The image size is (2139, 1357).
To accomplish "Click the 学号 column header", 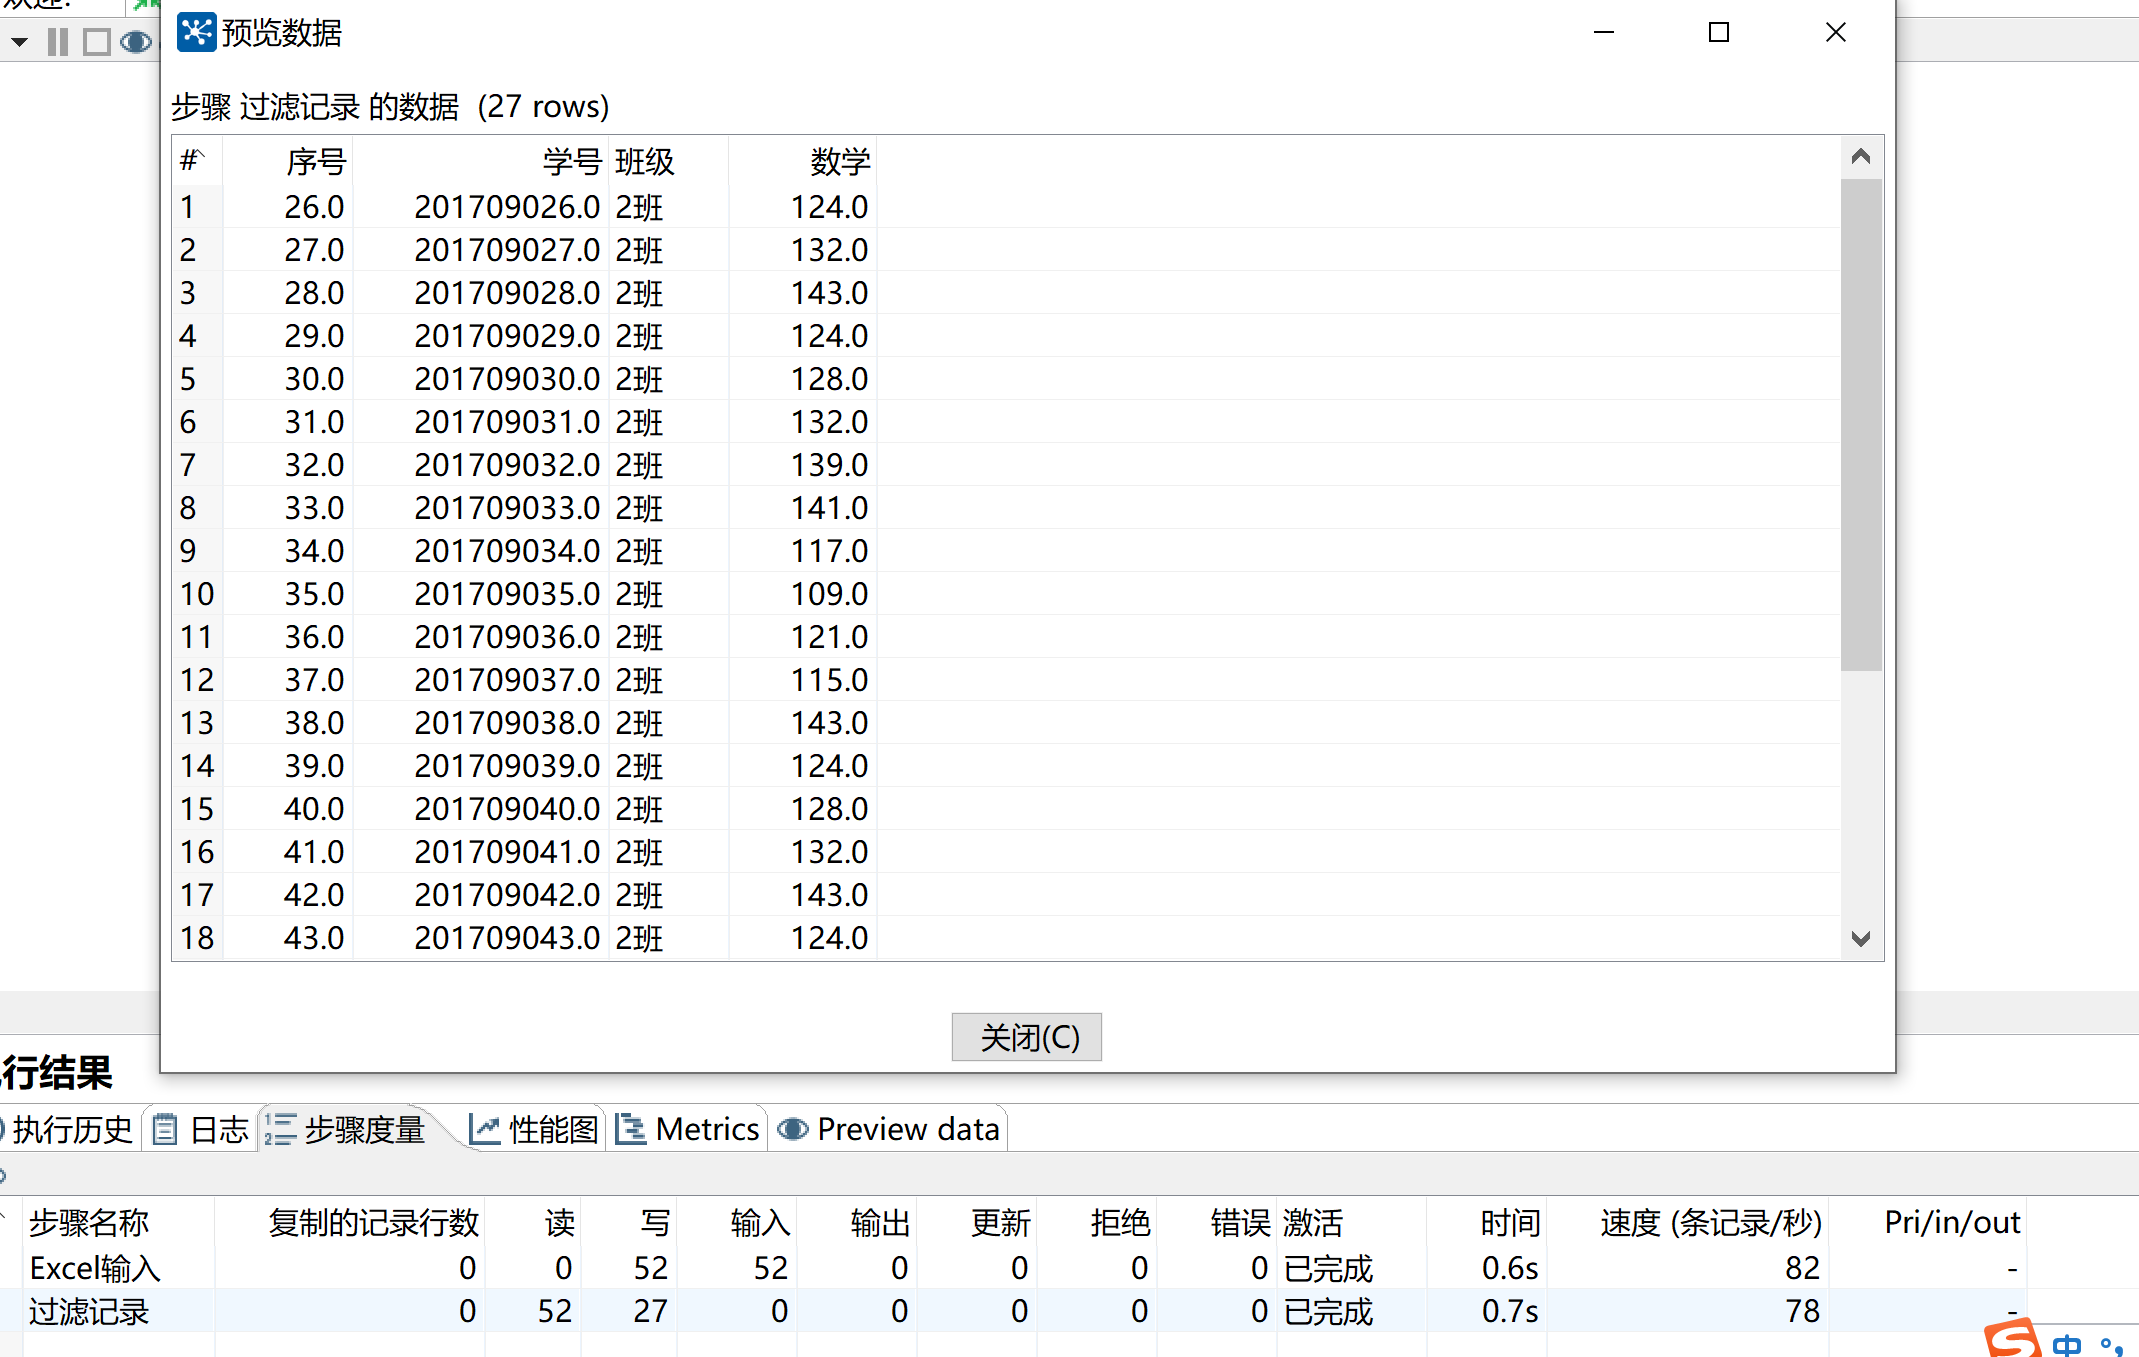I will [571, 161].
